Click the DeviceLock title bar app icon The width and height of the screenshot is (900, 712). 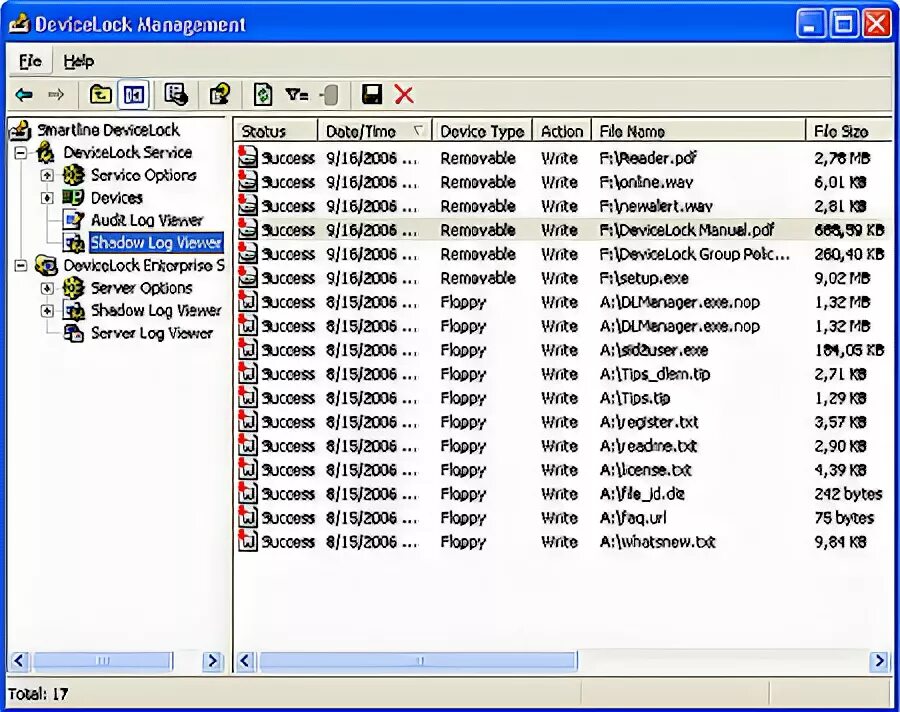(19, 24)
